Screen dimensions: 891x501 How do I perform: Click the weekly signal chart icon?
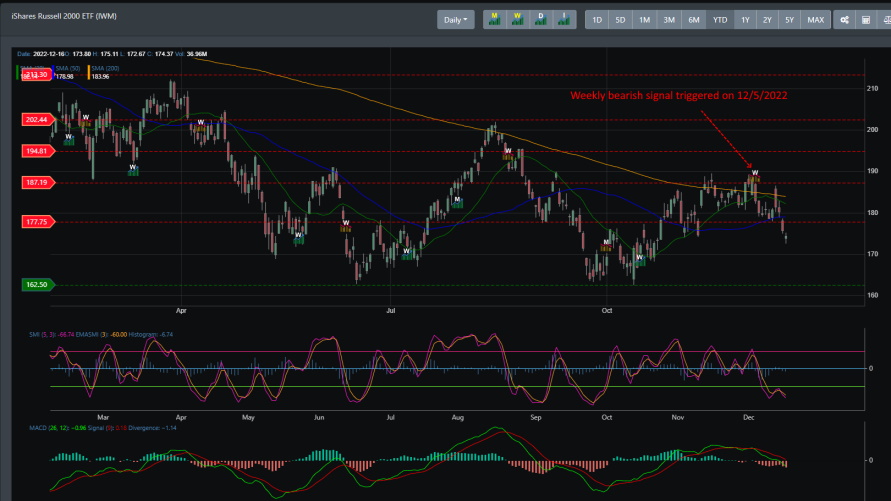518,20
